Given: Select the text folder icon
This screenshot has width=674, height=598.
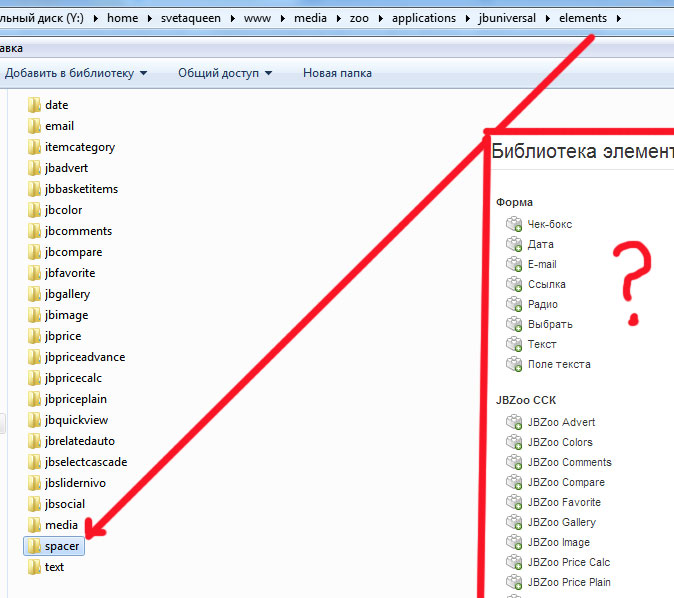Looking at the screenshot, I should (x=34, y=567).
